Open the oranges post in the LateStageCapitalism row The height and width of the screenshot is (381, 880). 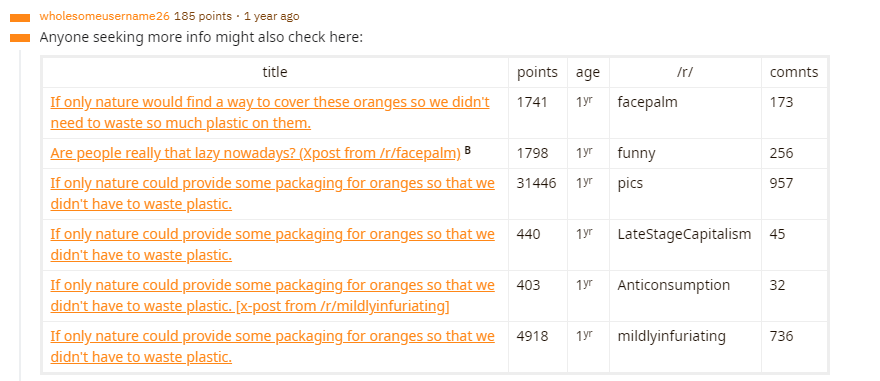click(x=273, y=245)
